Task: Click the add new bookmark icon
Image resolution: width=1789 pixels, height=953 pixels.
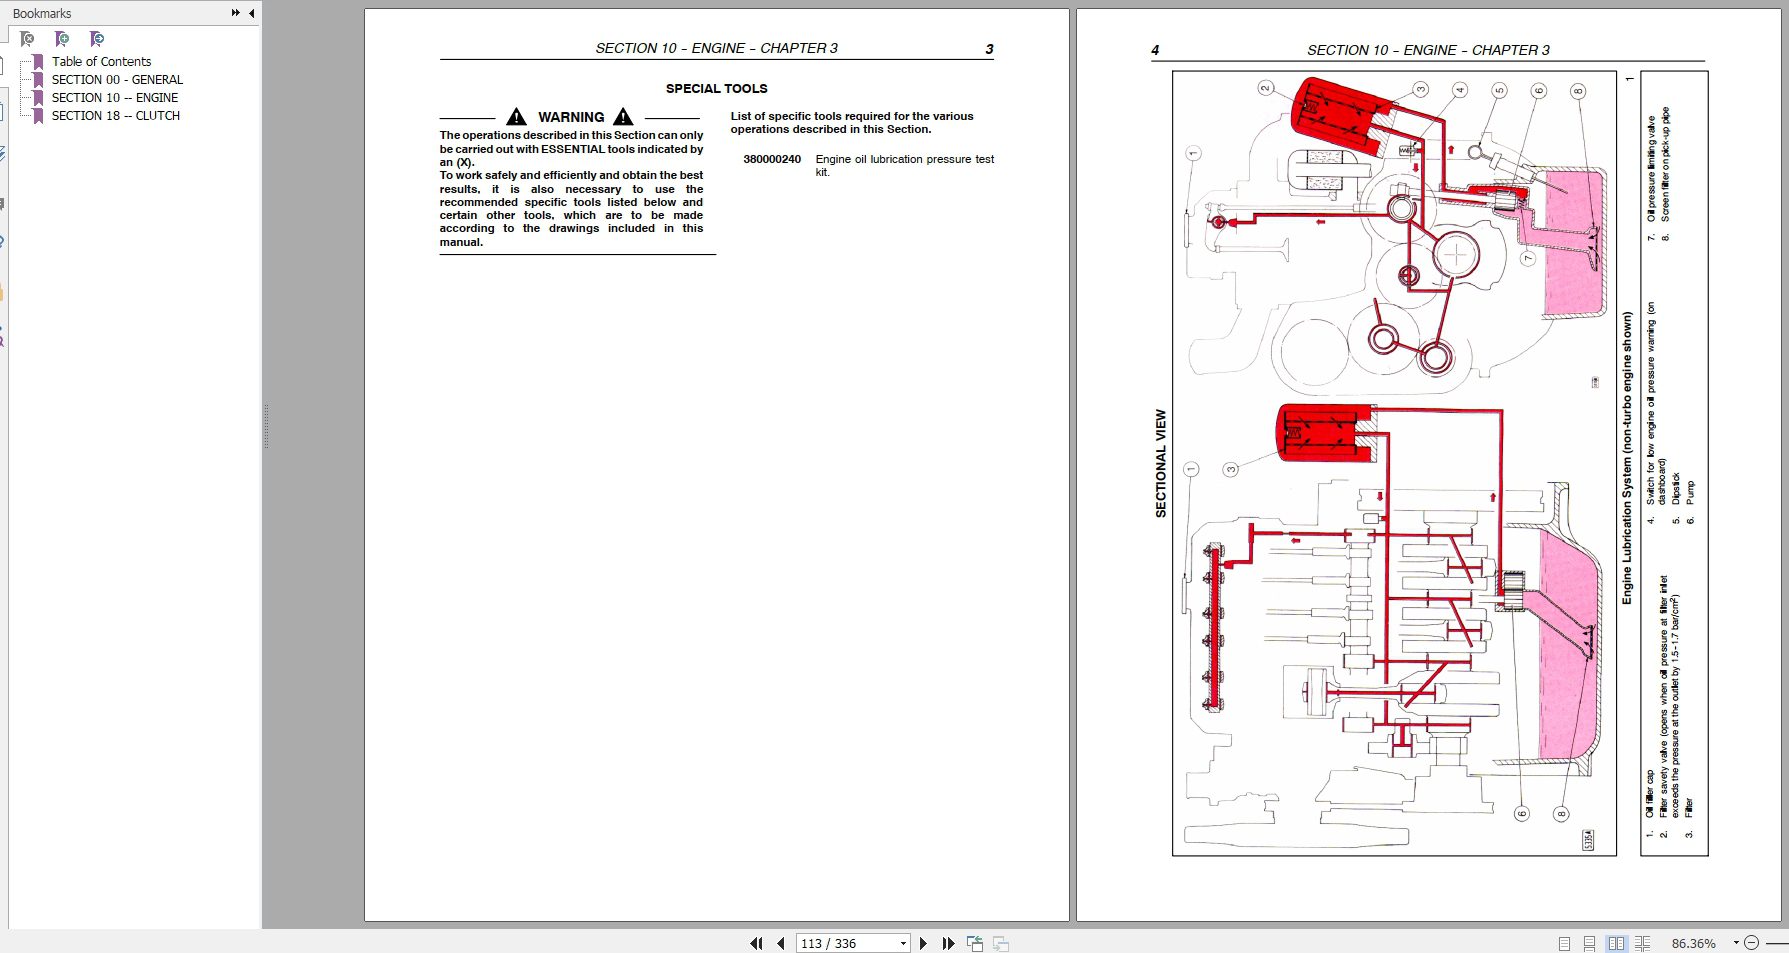Action: [62, 39]
